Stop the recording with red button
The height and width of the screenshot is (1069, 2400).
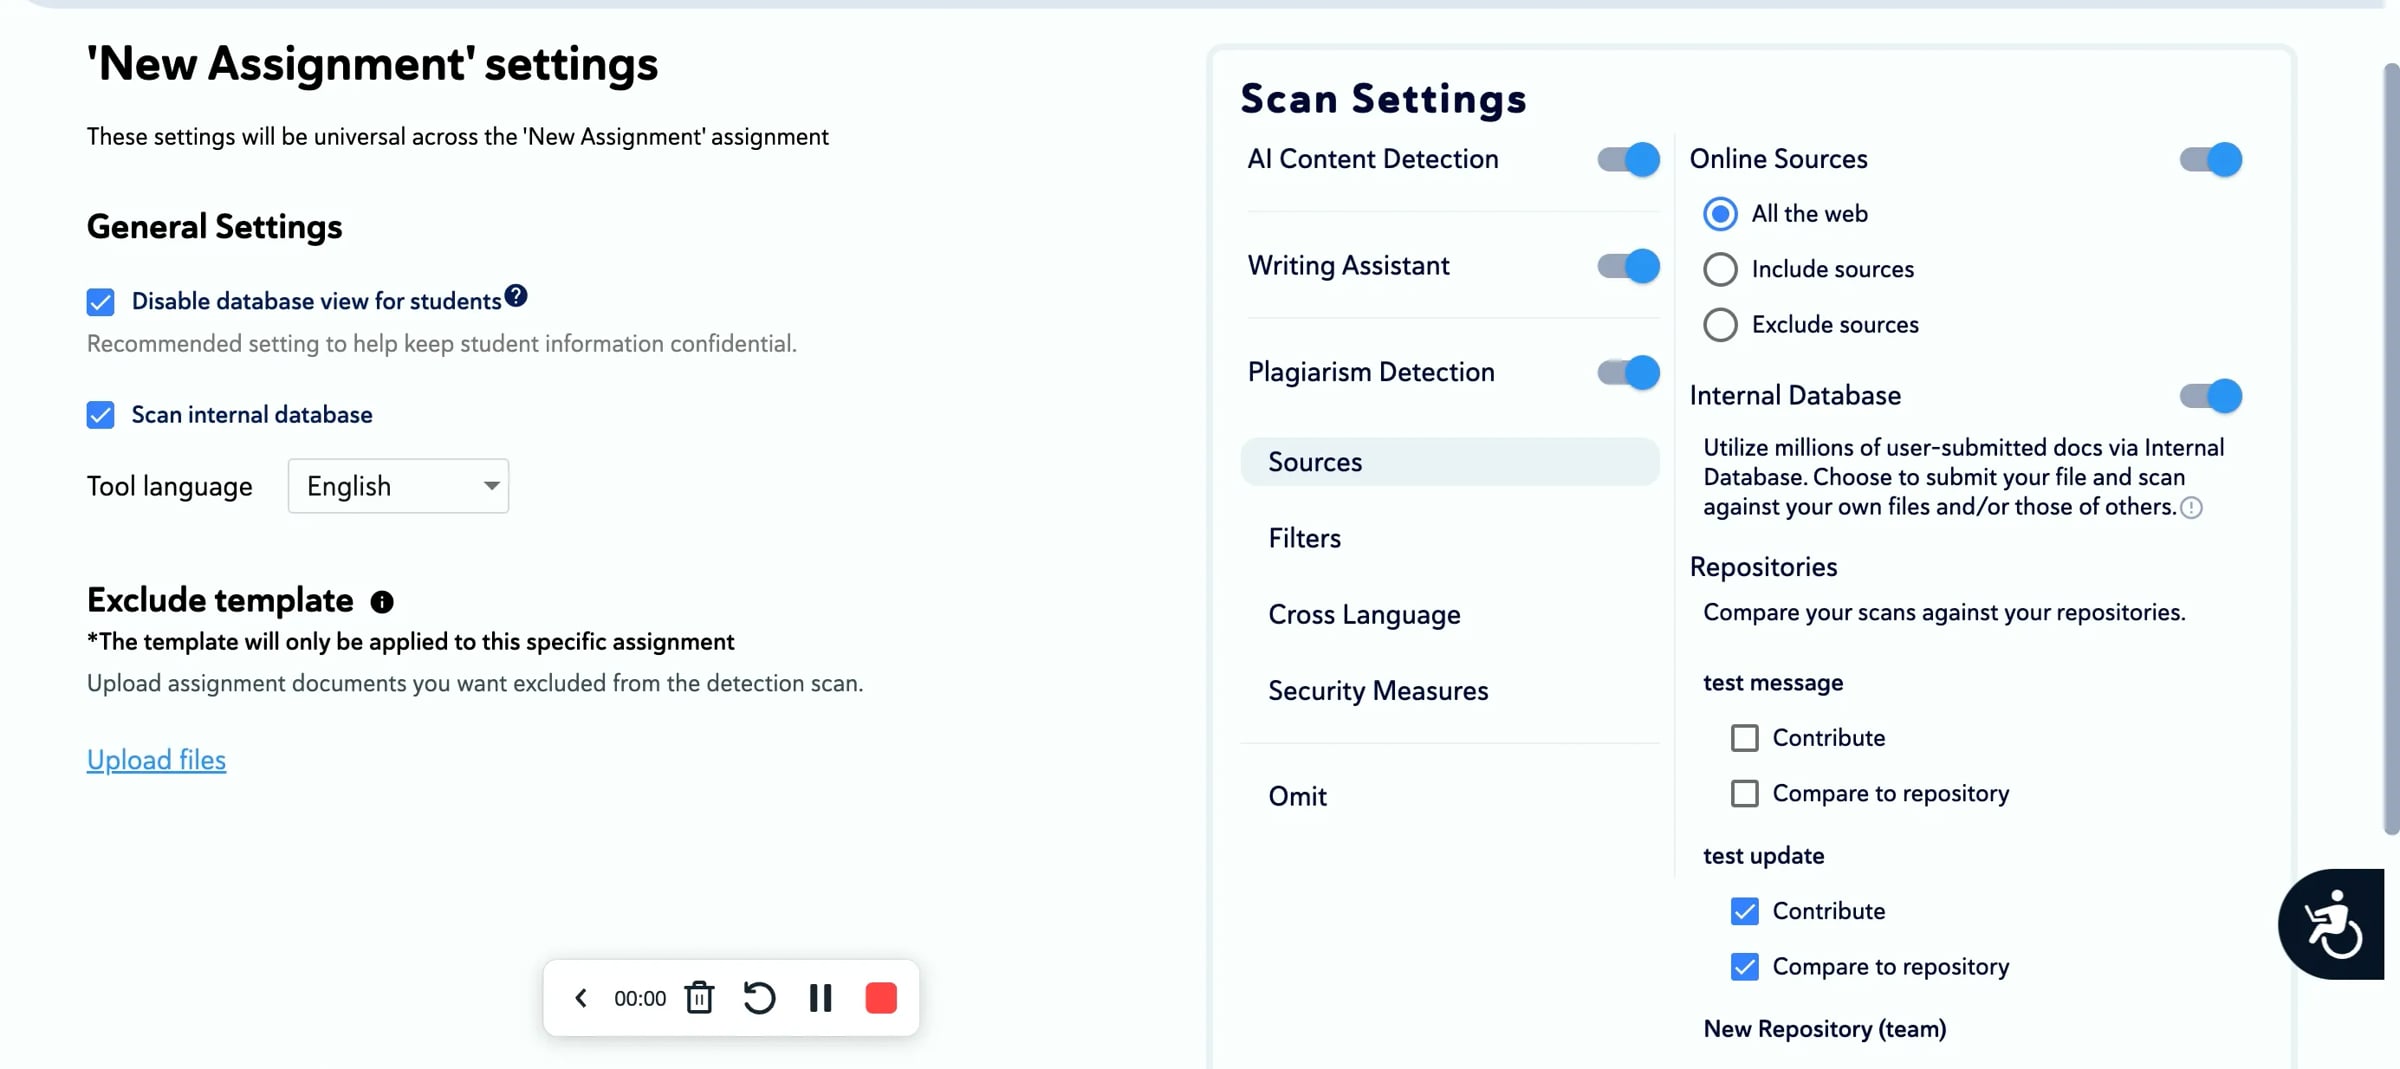coord(881,998)
